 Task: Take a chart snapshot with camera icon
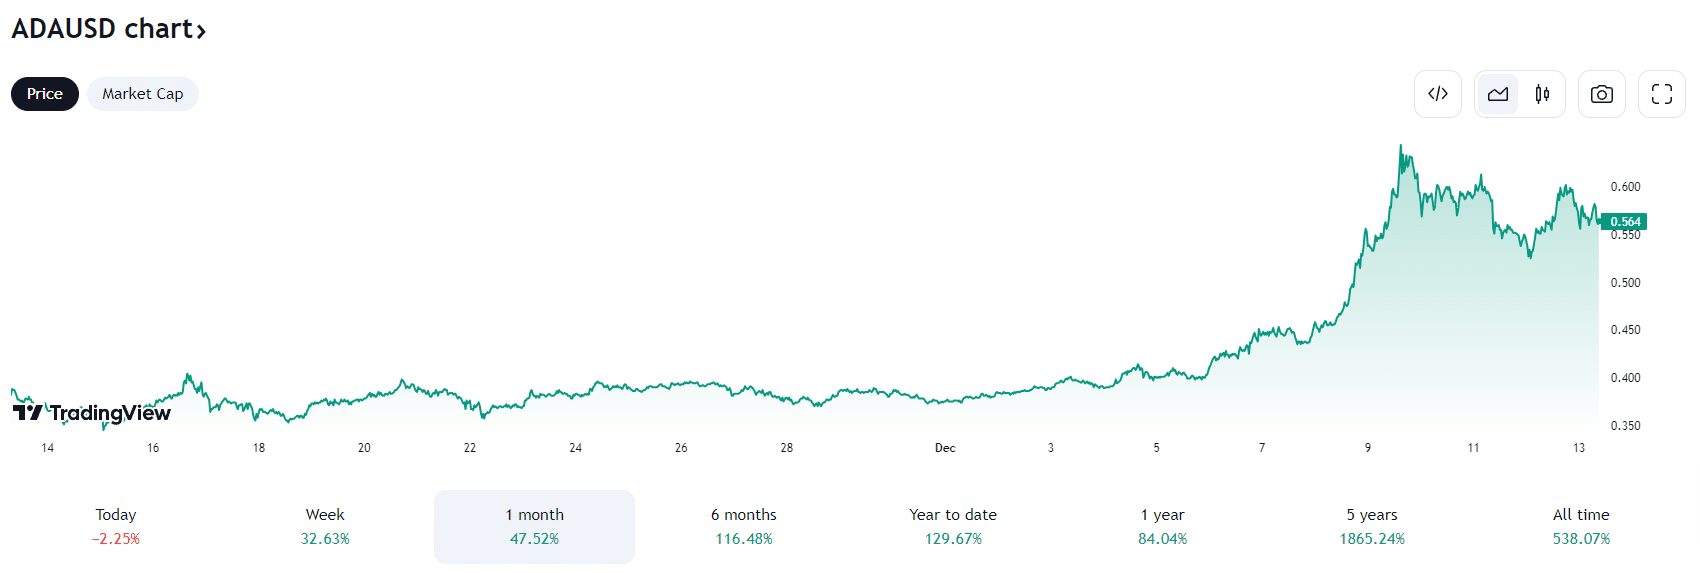[x=1602, y=94]
